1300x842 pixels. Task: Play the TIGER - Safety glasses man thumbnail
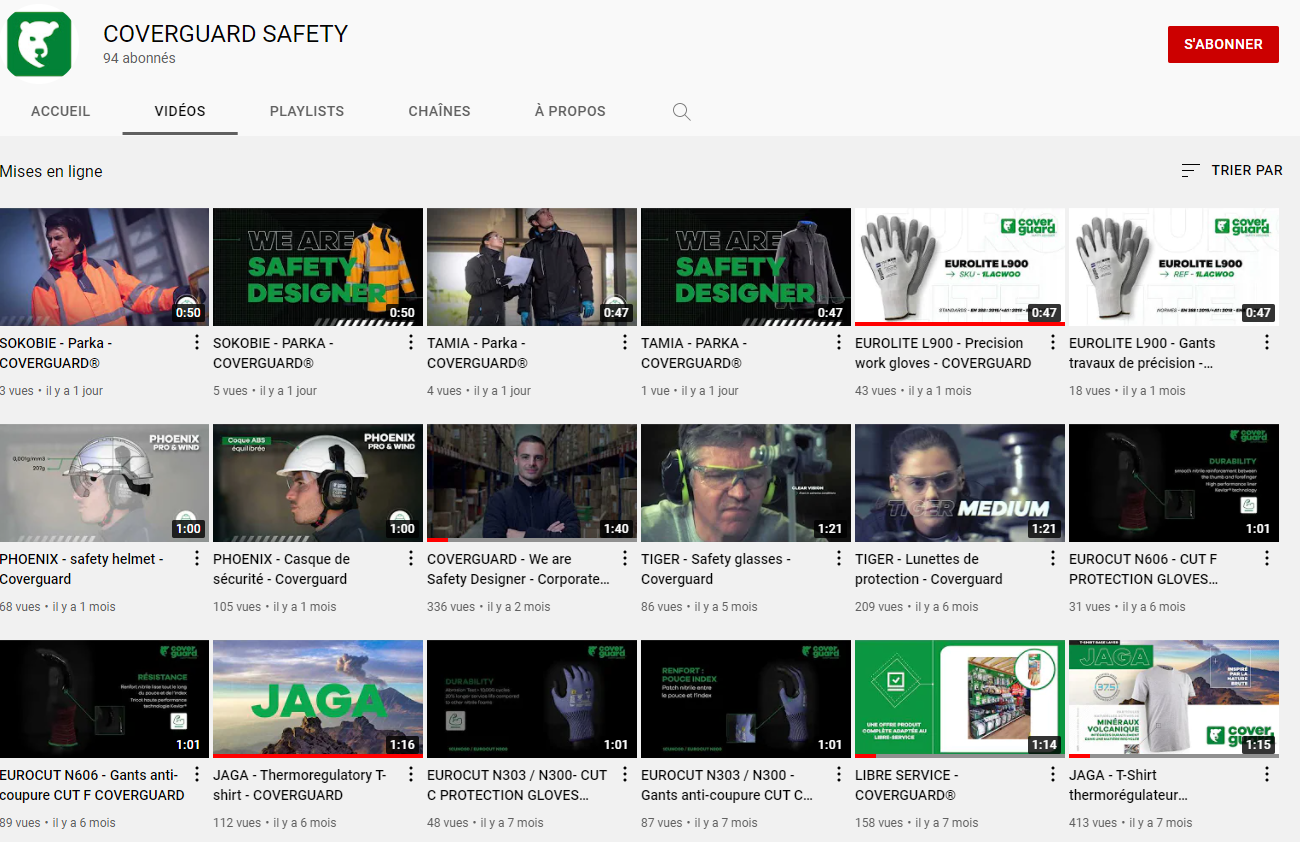(746, 483)
